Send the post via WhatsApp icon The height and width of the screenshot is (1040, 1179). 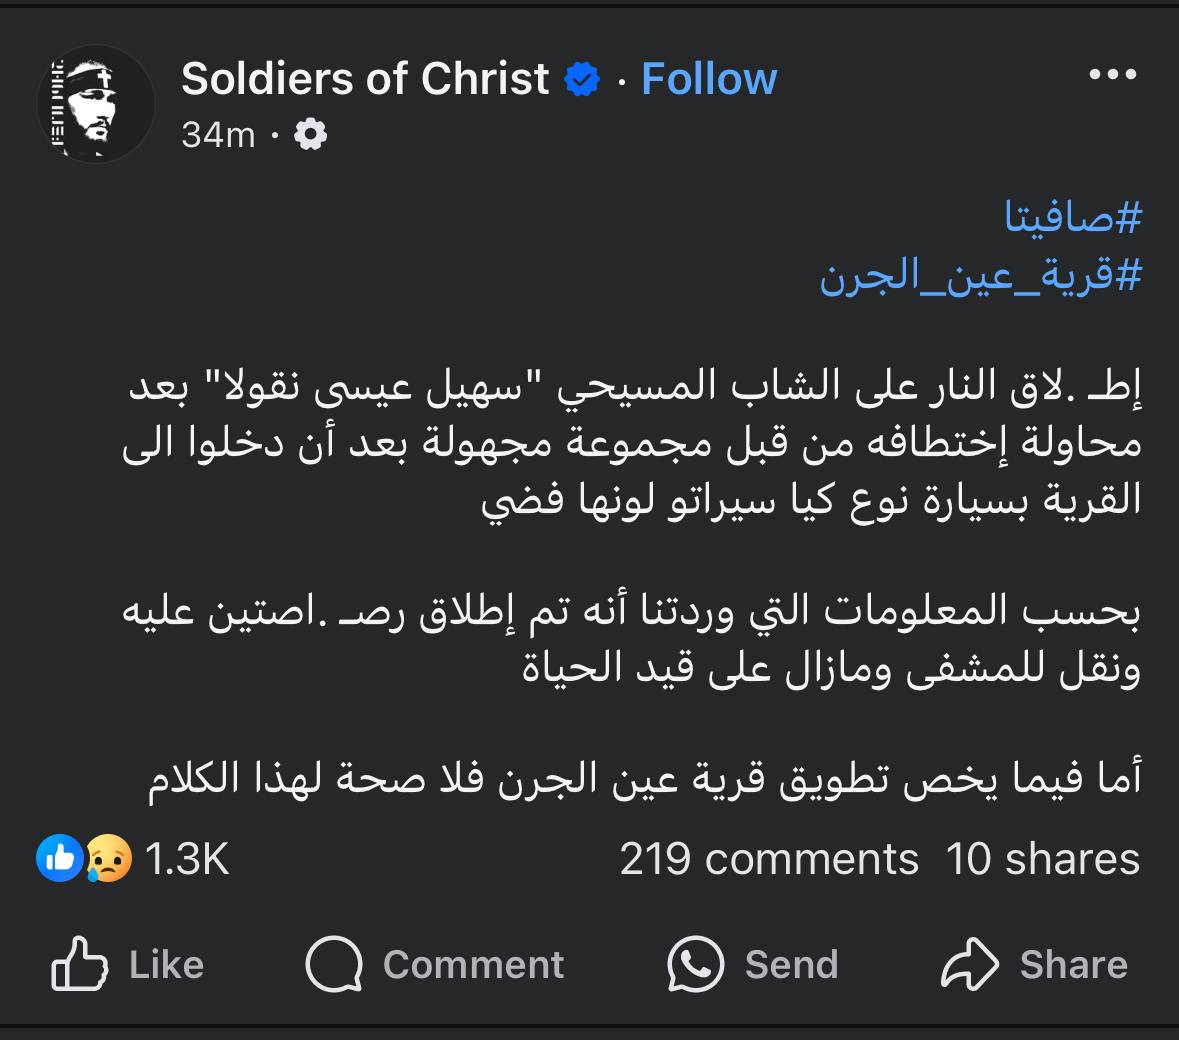[752, 964]
